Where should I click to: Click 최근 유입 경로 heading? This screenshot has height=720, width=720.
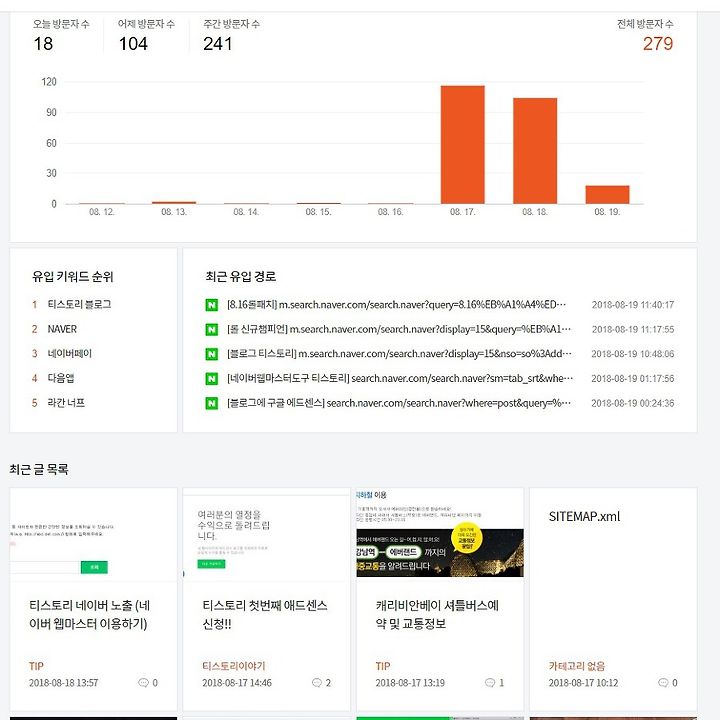[x=241, y=276]
